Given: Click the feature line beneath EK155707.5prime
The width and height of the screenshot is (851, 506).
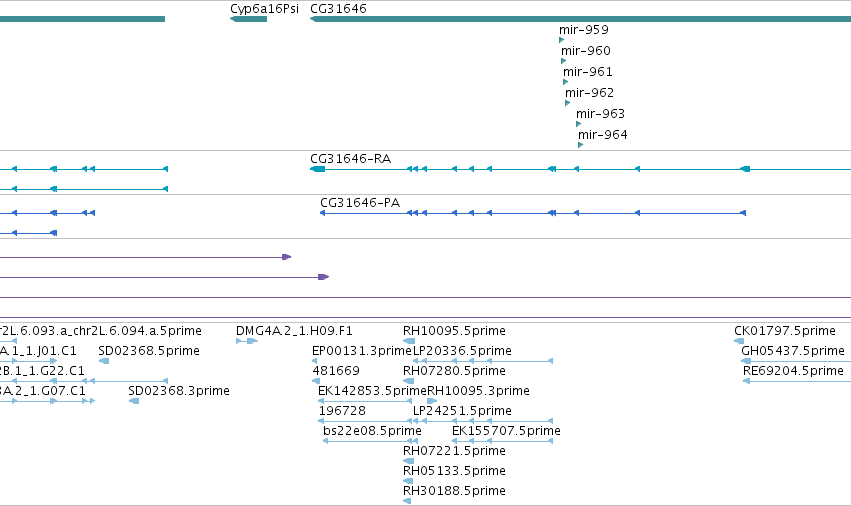Looking at the screenshot, I should coord(503,441).
